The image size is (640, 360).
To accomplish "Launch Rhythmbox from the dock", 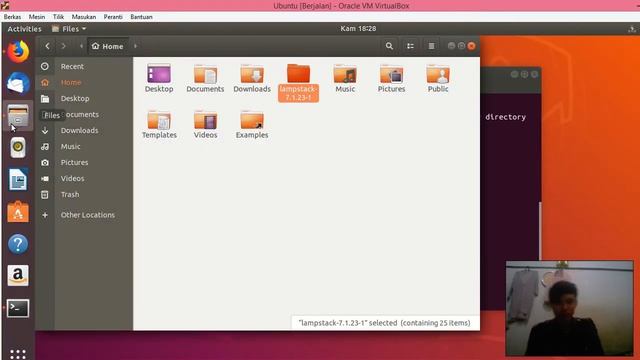I will tap(18, 147).
